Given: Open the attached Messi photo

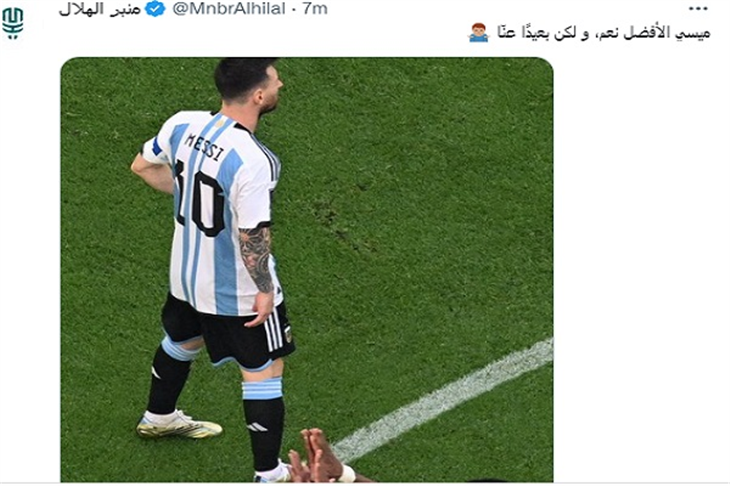Looking at the screenshot, I should click(307, 270).
